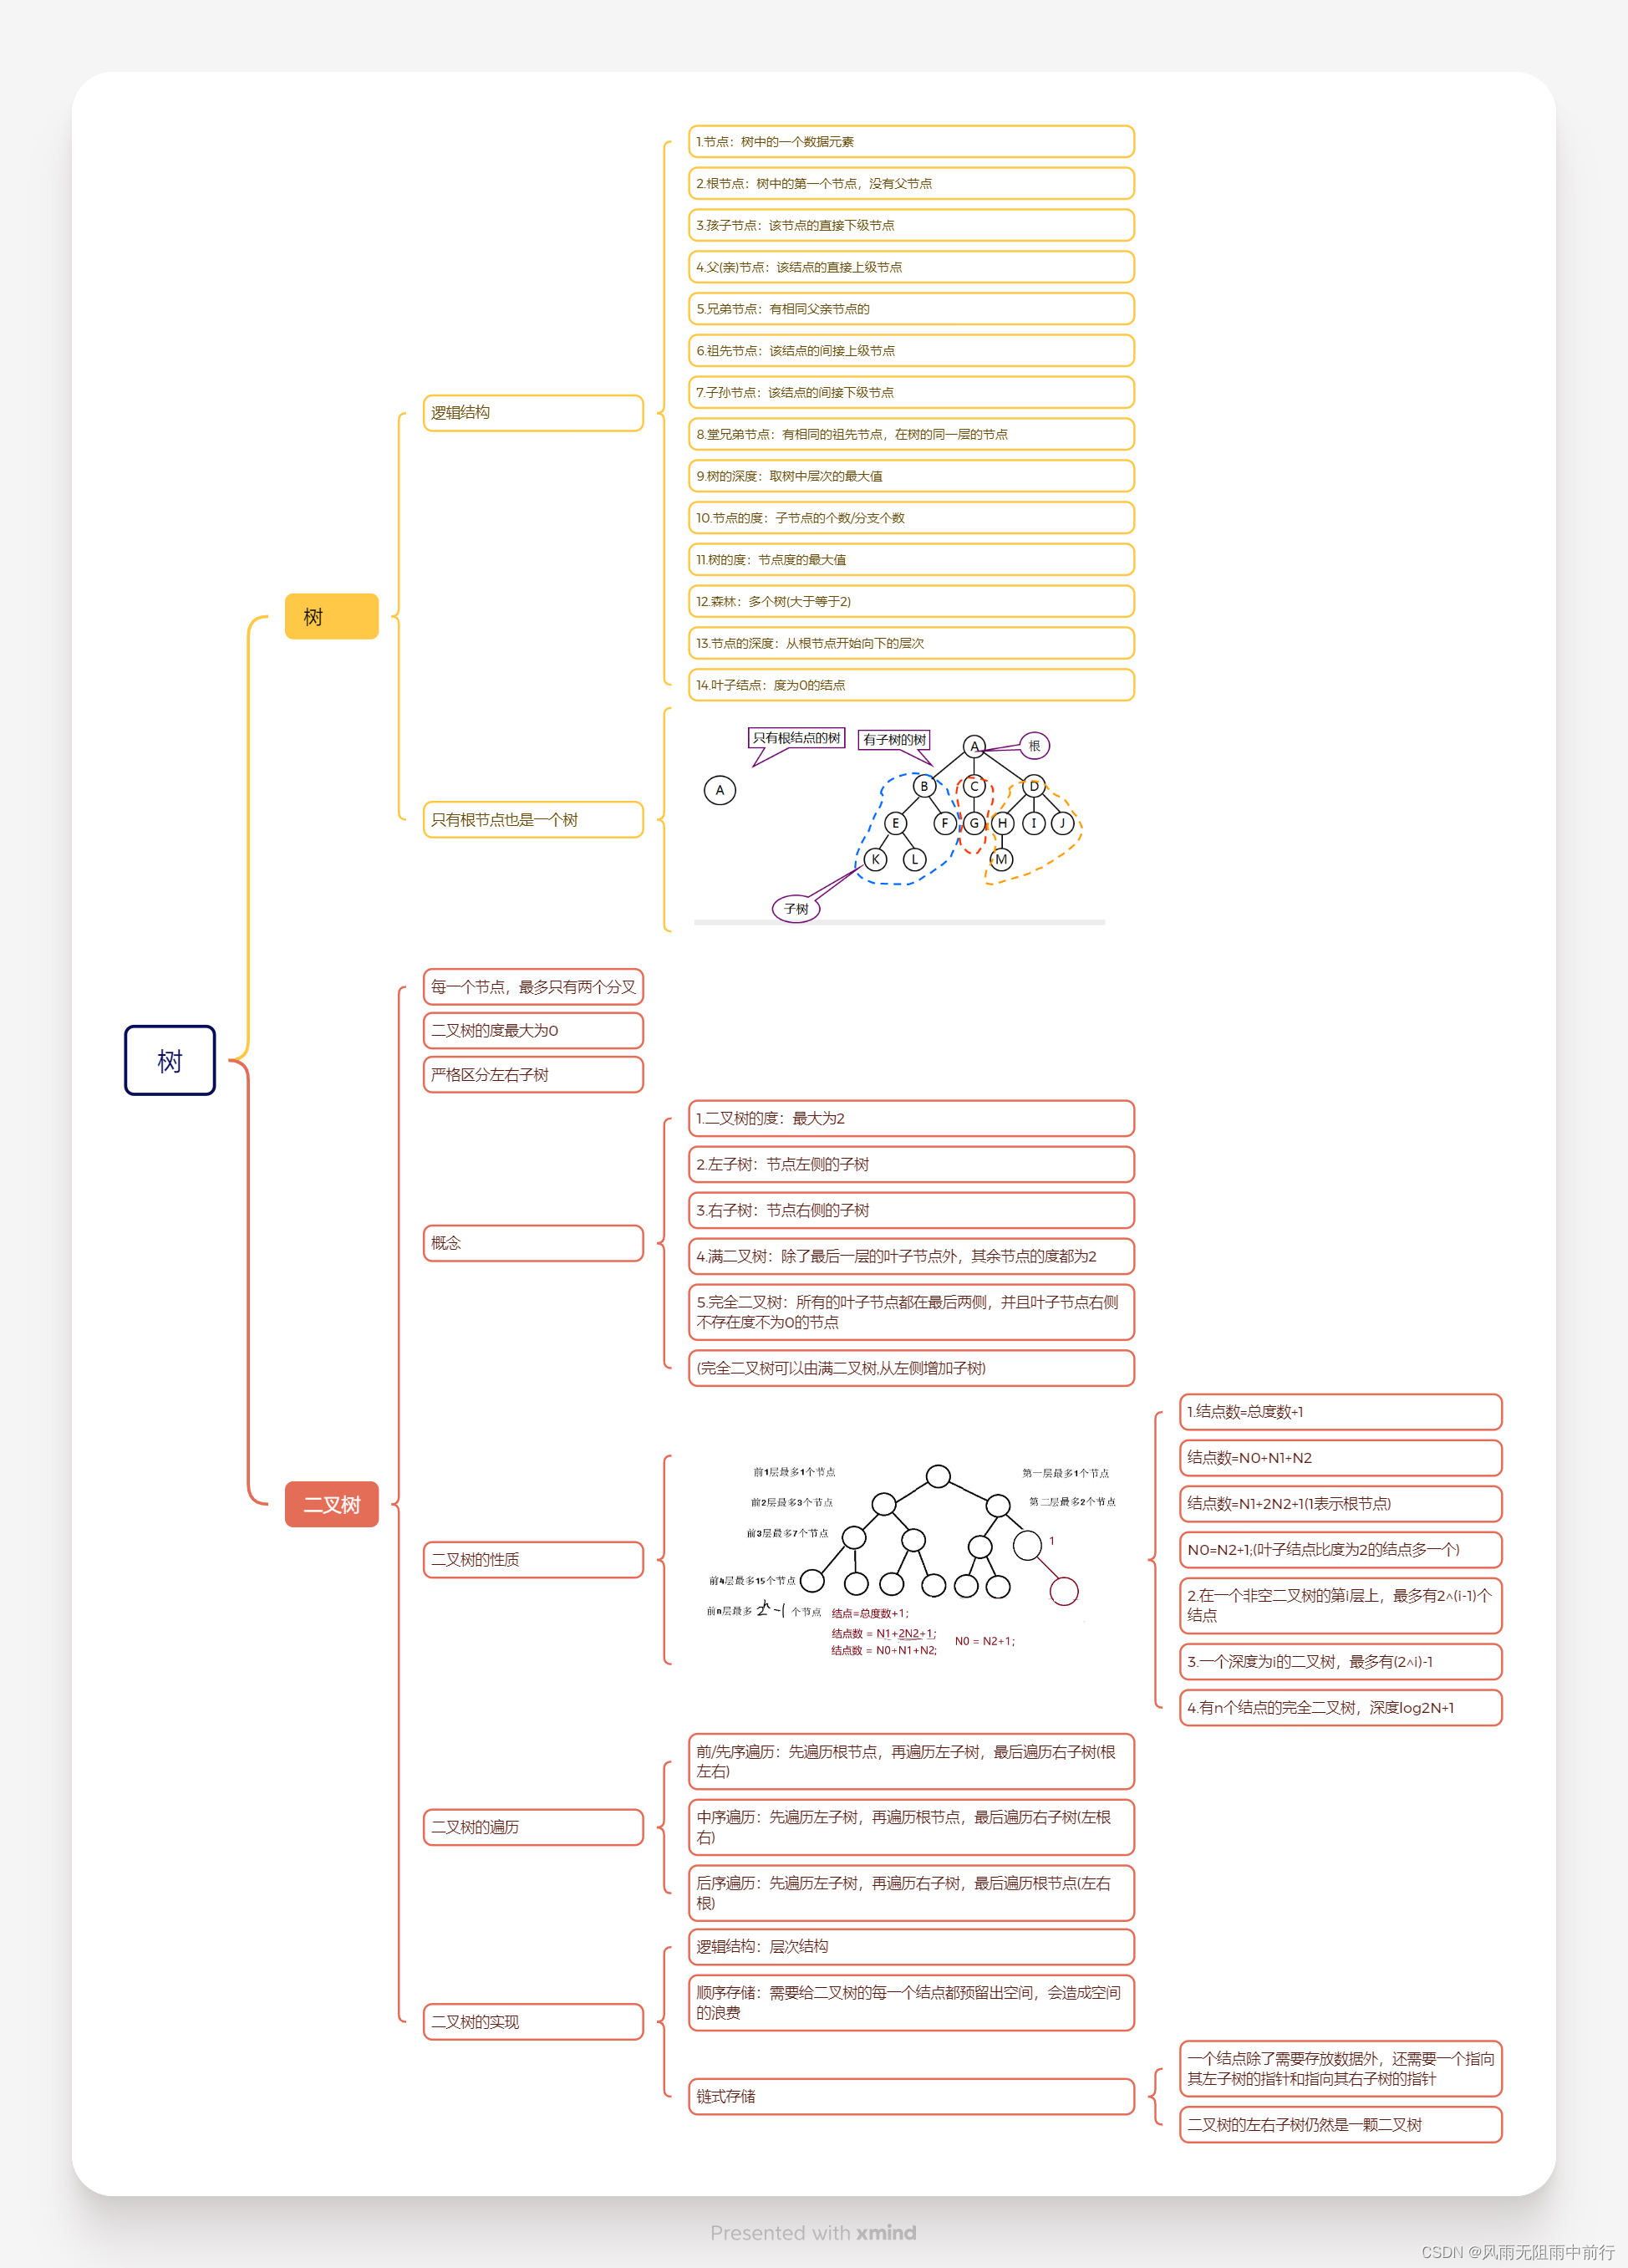Click the 逻辑结构 topic node
Screen dimensions: 1628x2268
tap(532, 412)
